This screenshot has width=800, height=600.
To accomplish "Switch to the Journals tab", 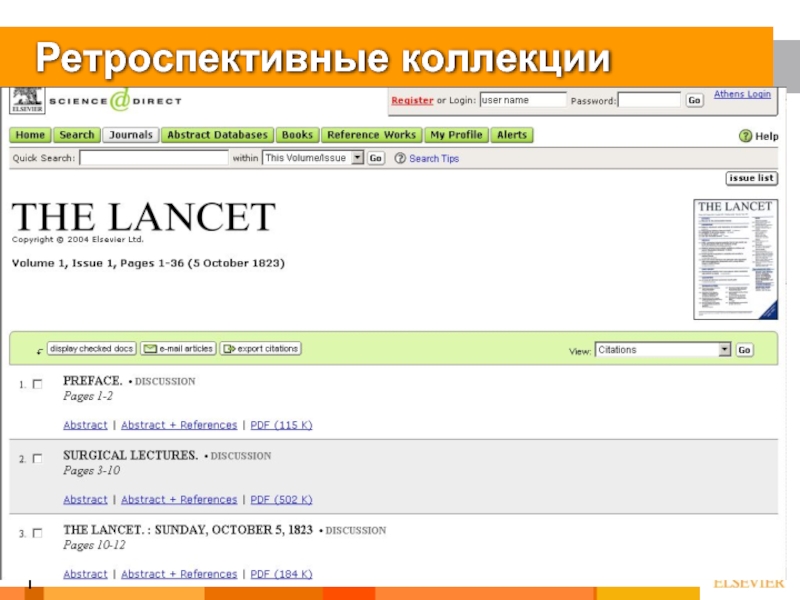I will click(131, 135).
